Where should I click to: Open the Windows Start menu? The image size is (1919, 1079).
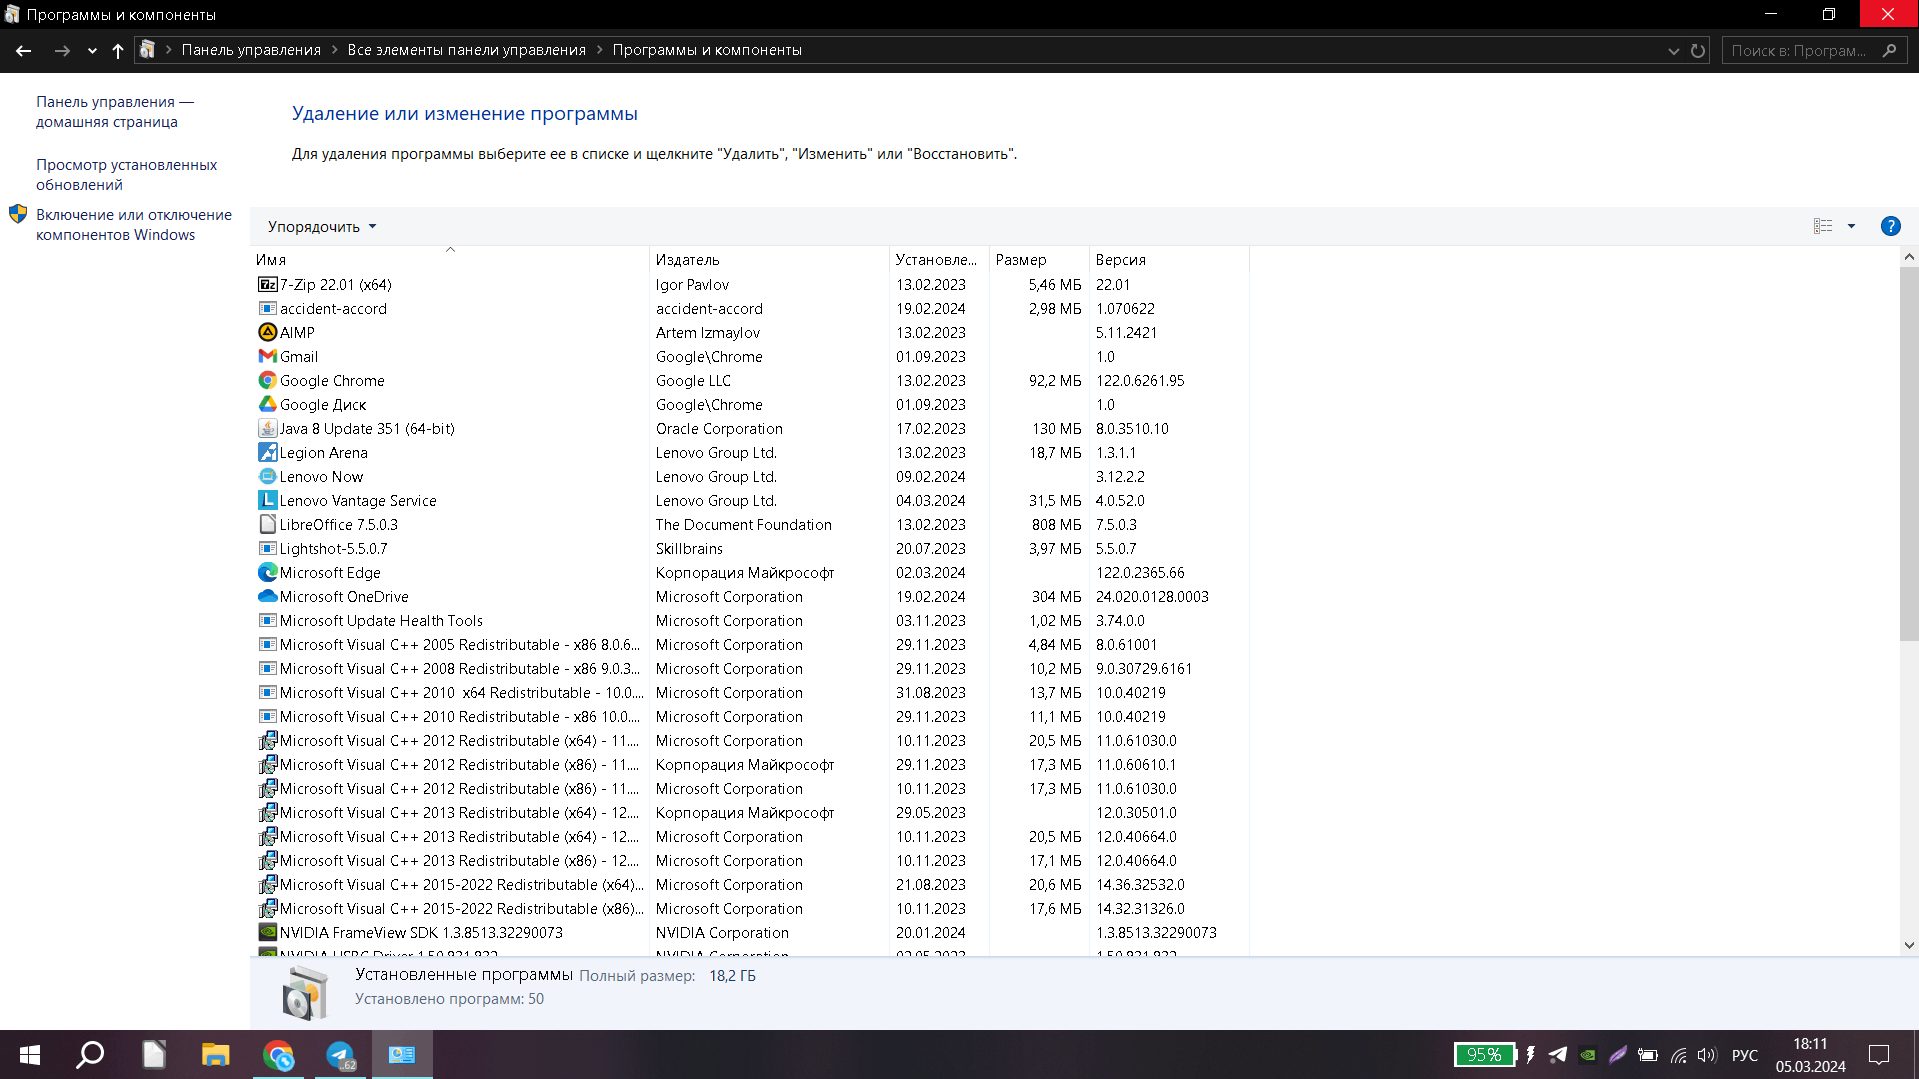point(30,1055)
